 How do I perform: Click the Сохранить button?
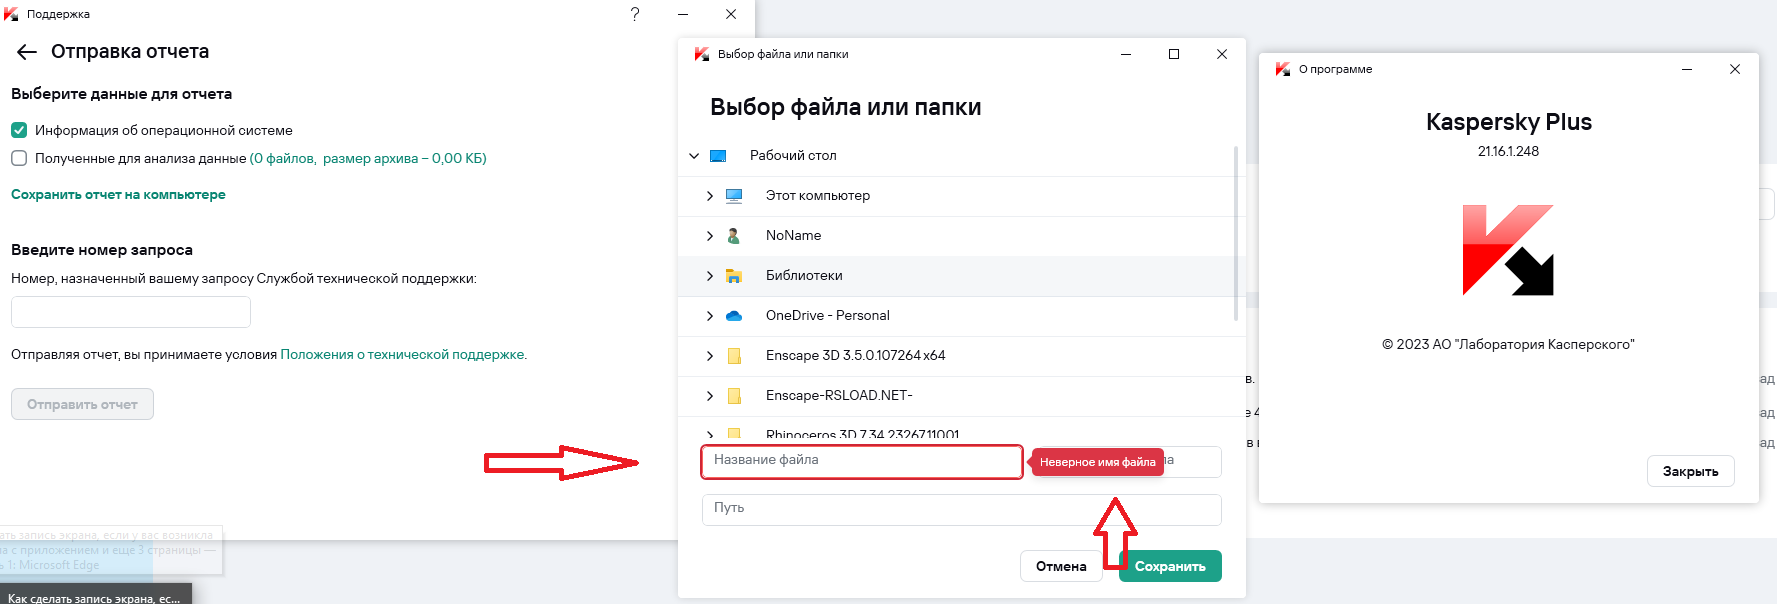pyautogui.click(x=1170, y=566)
